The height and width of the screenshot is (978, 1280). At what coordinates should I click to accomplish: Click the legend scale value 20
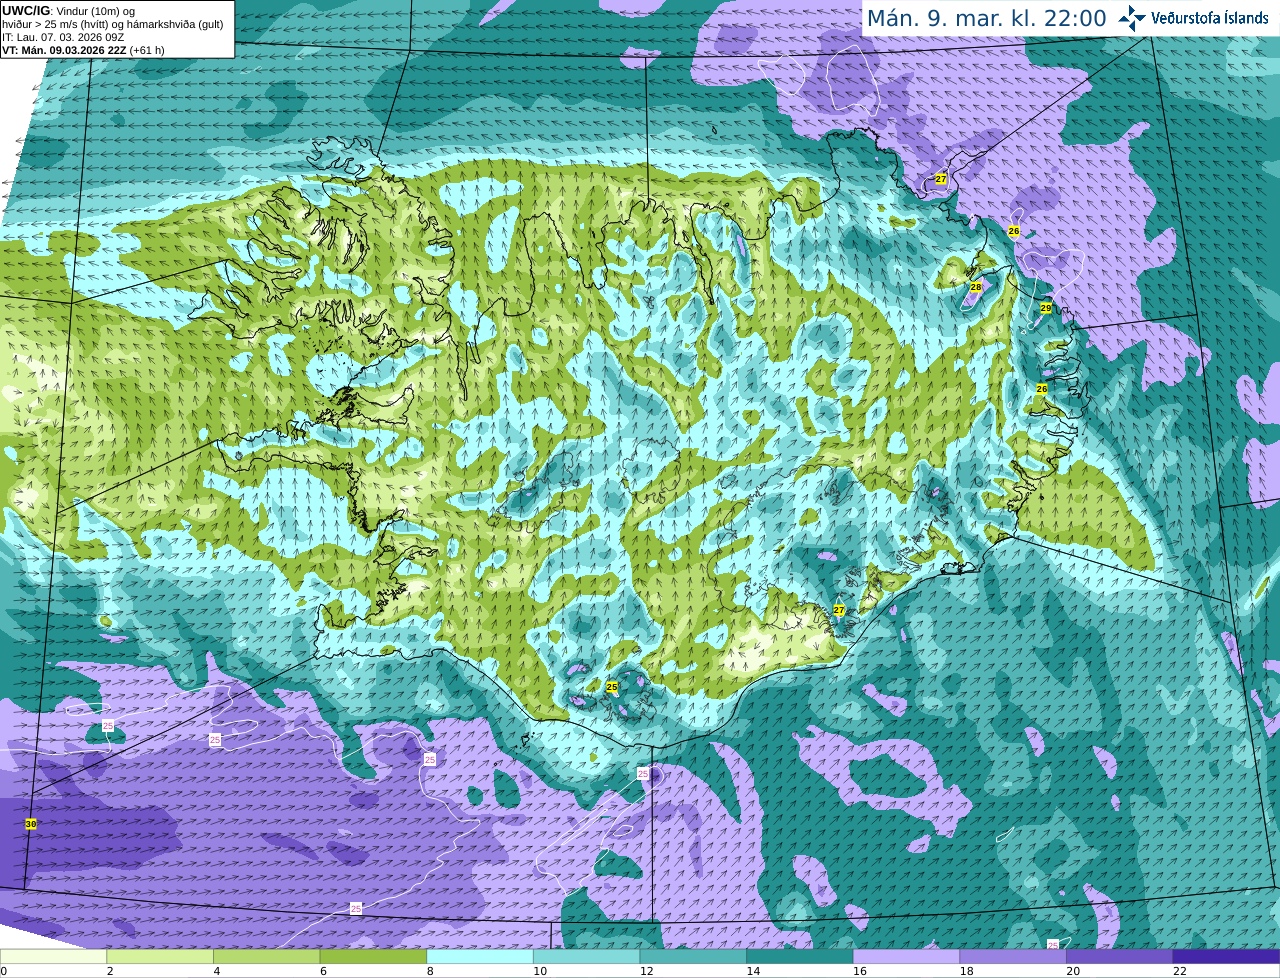click(x=1073, y=971)
